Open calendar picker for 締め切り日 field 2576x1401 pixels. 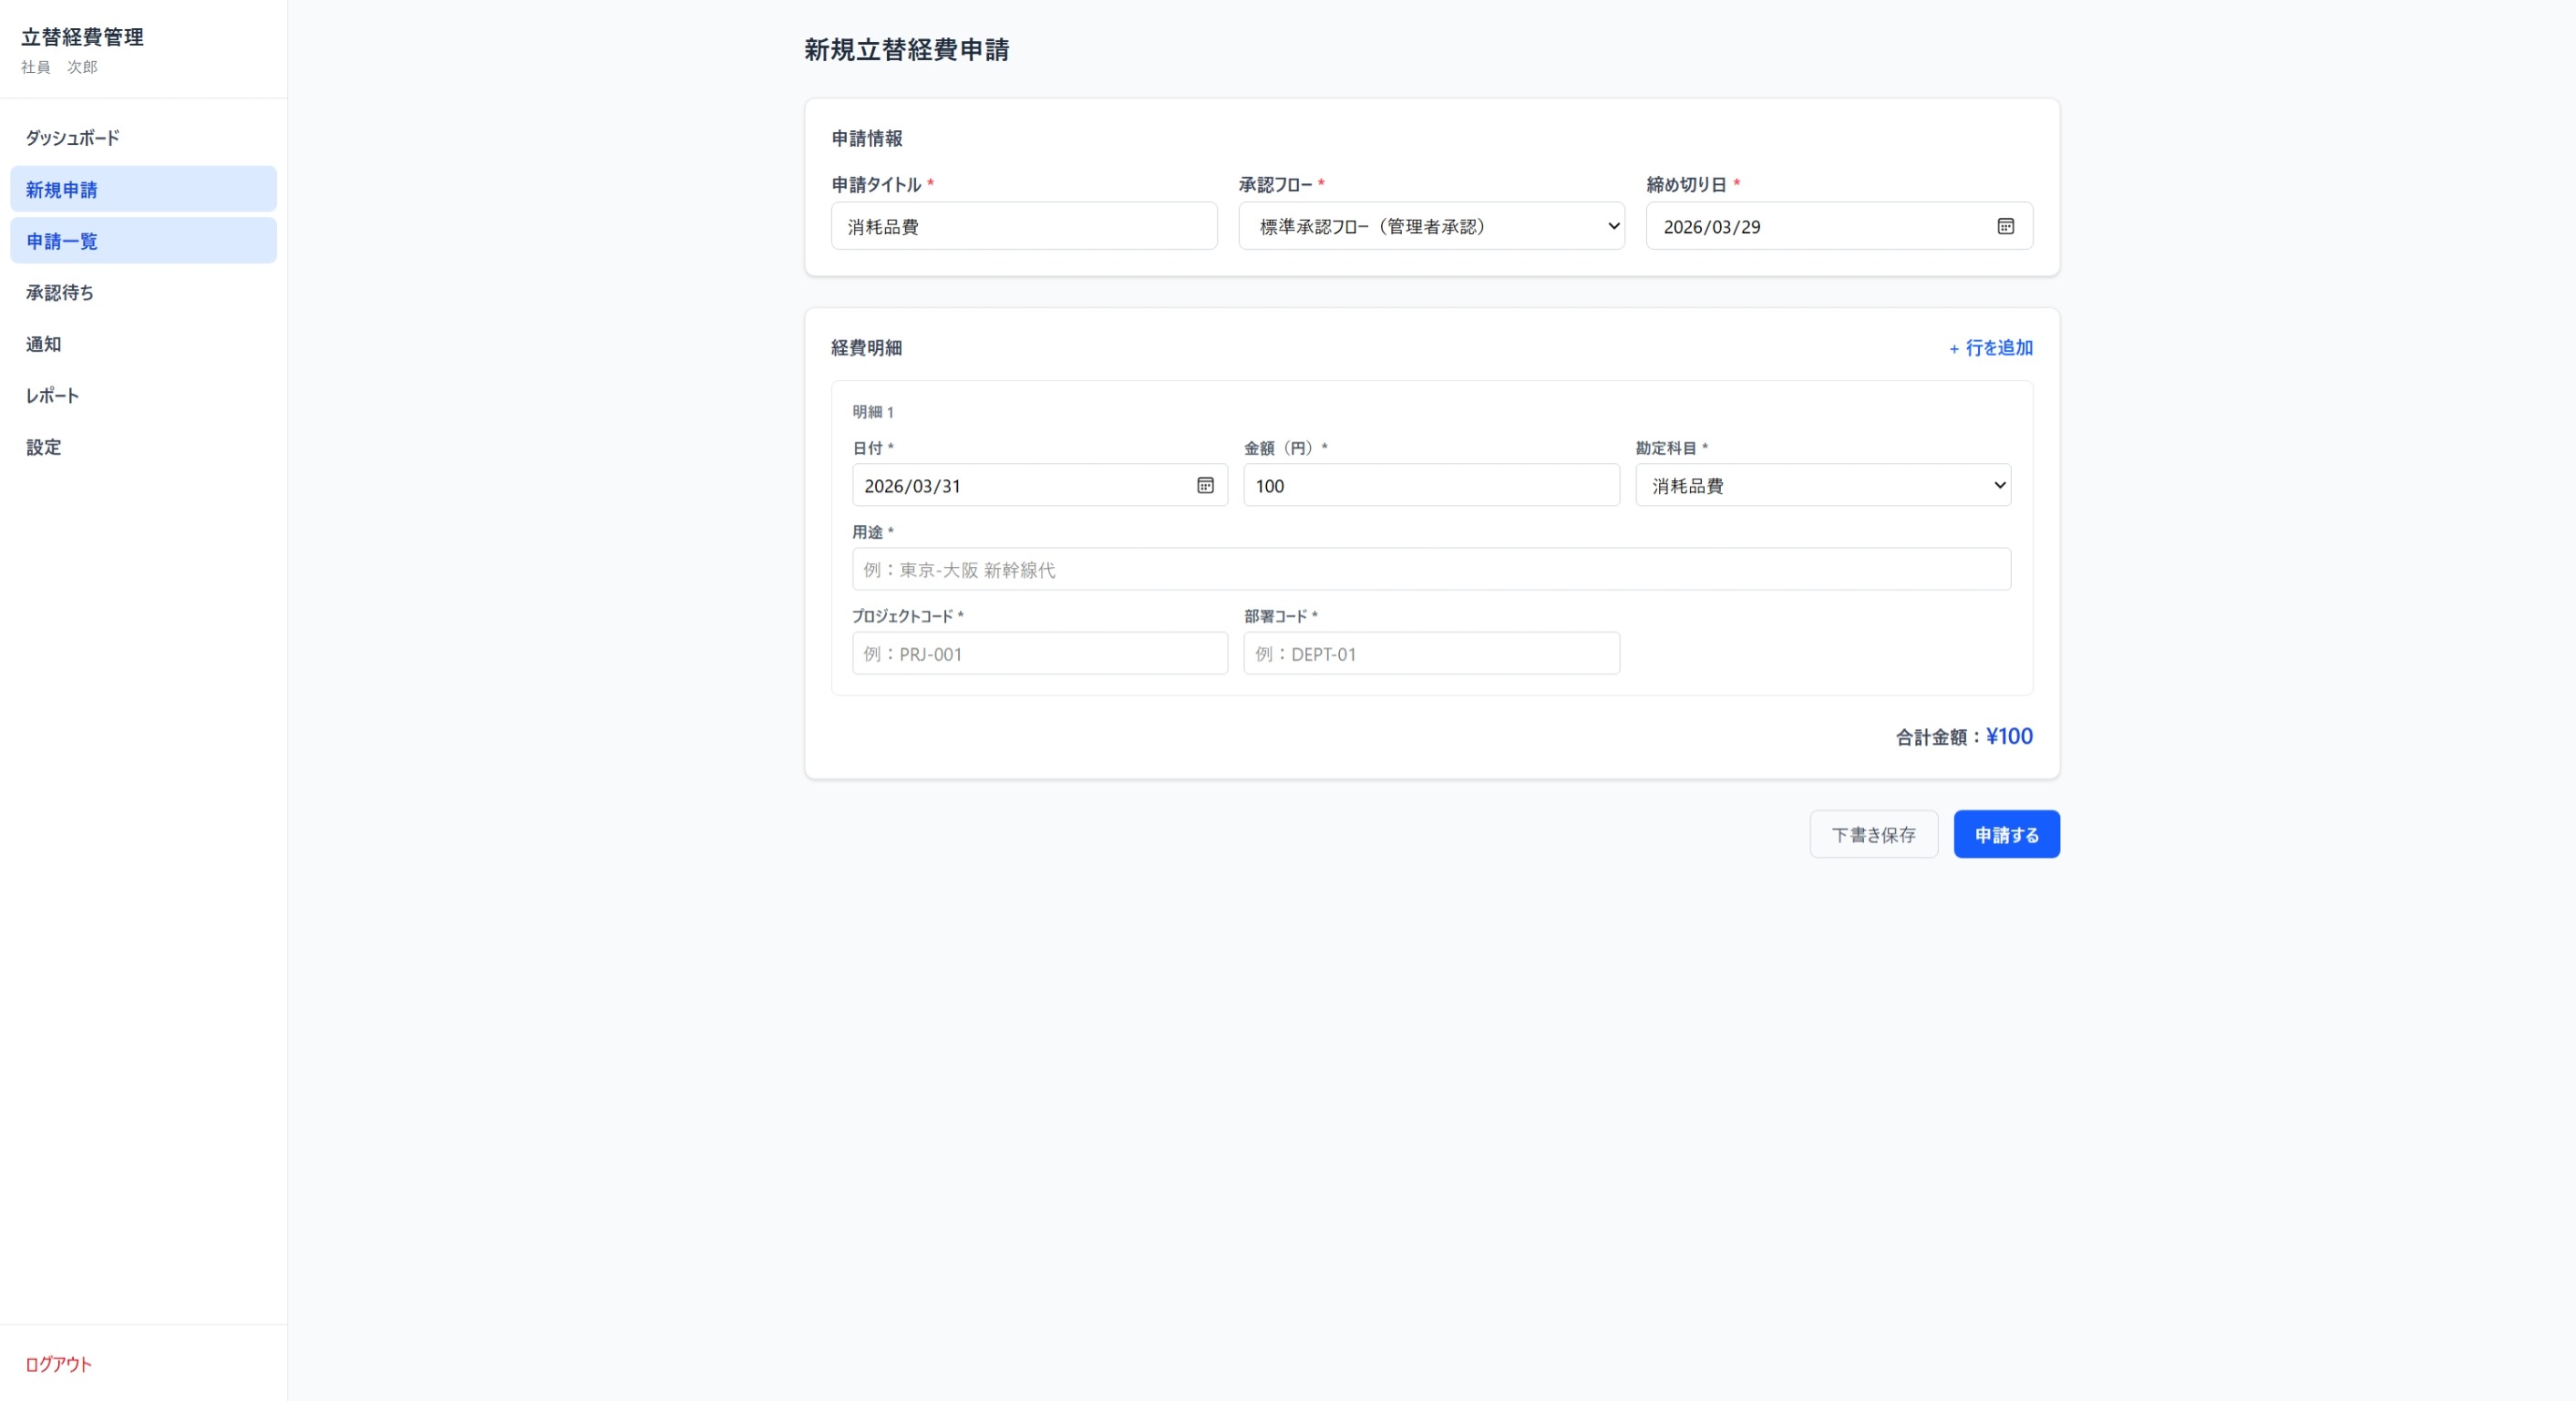2005,226
